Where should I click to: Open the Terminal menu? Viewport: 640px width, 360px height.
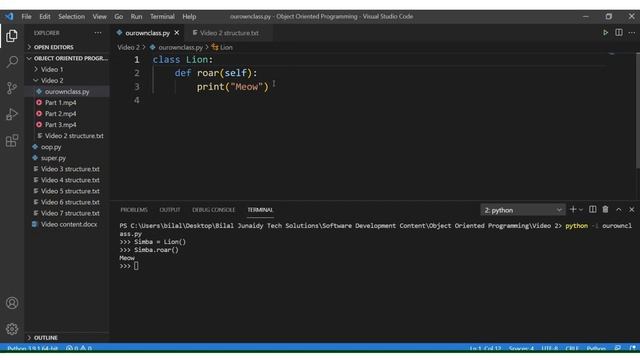pos(162,17)
